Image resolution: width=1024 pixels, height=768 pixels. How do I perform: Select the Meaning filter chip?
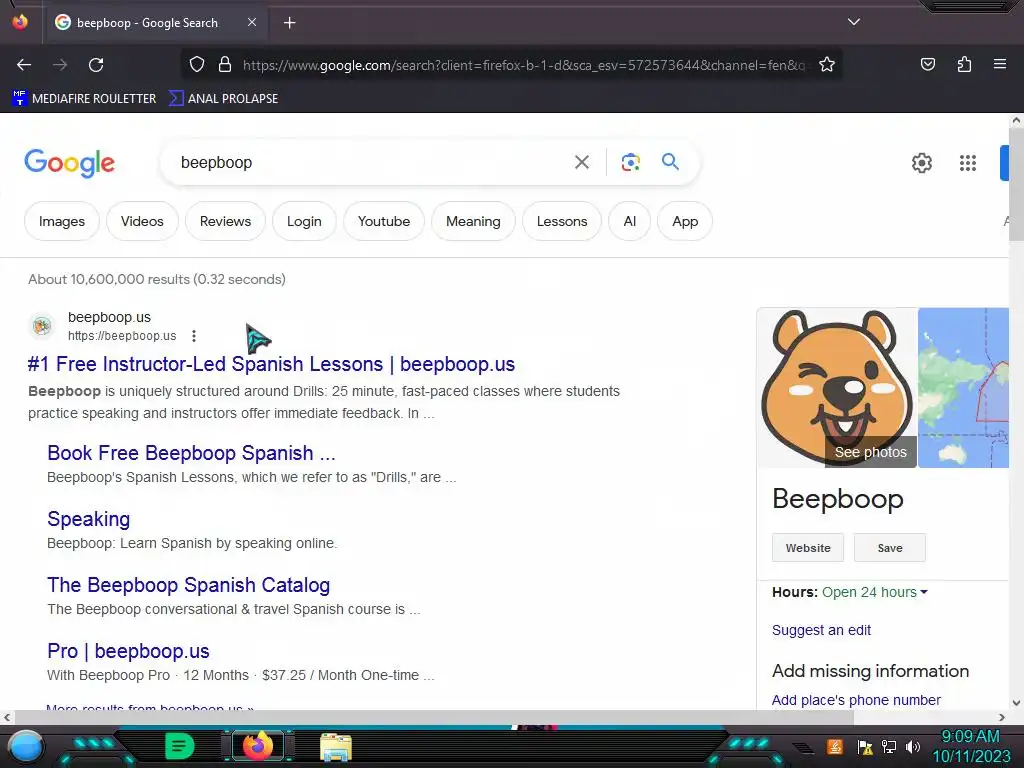473,221
